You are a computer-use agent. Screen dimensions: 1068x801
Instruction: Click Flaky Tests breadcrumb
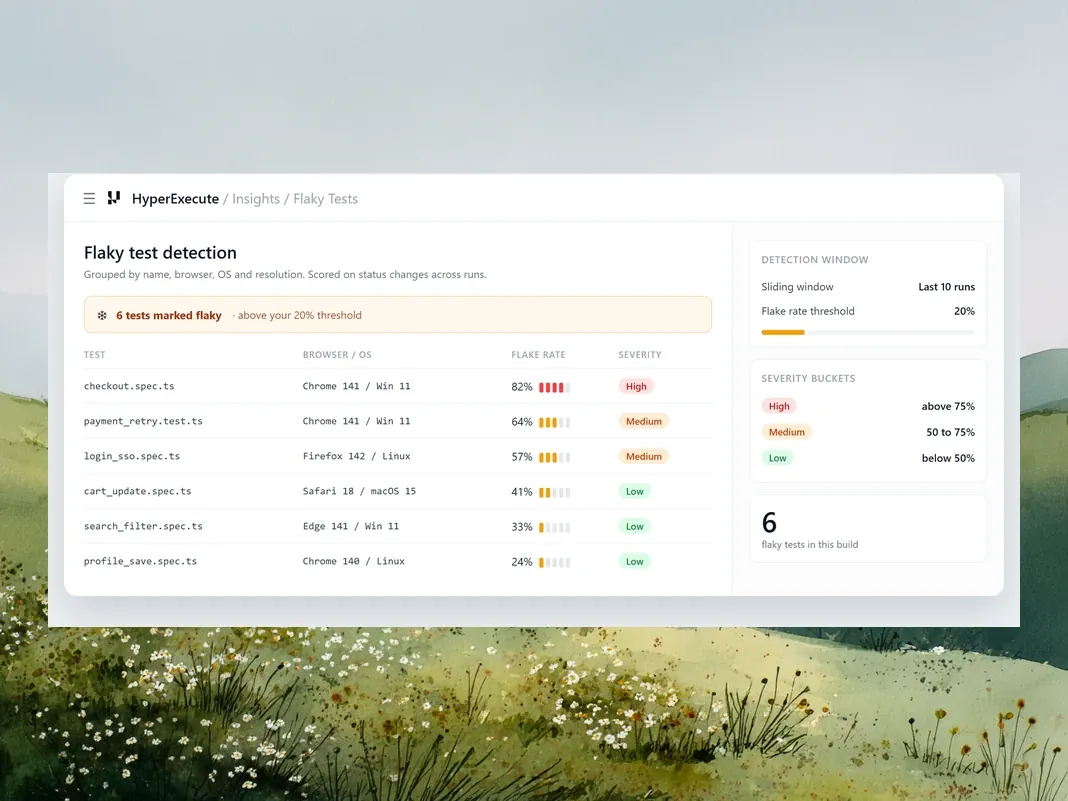click(x=326, y=199)
